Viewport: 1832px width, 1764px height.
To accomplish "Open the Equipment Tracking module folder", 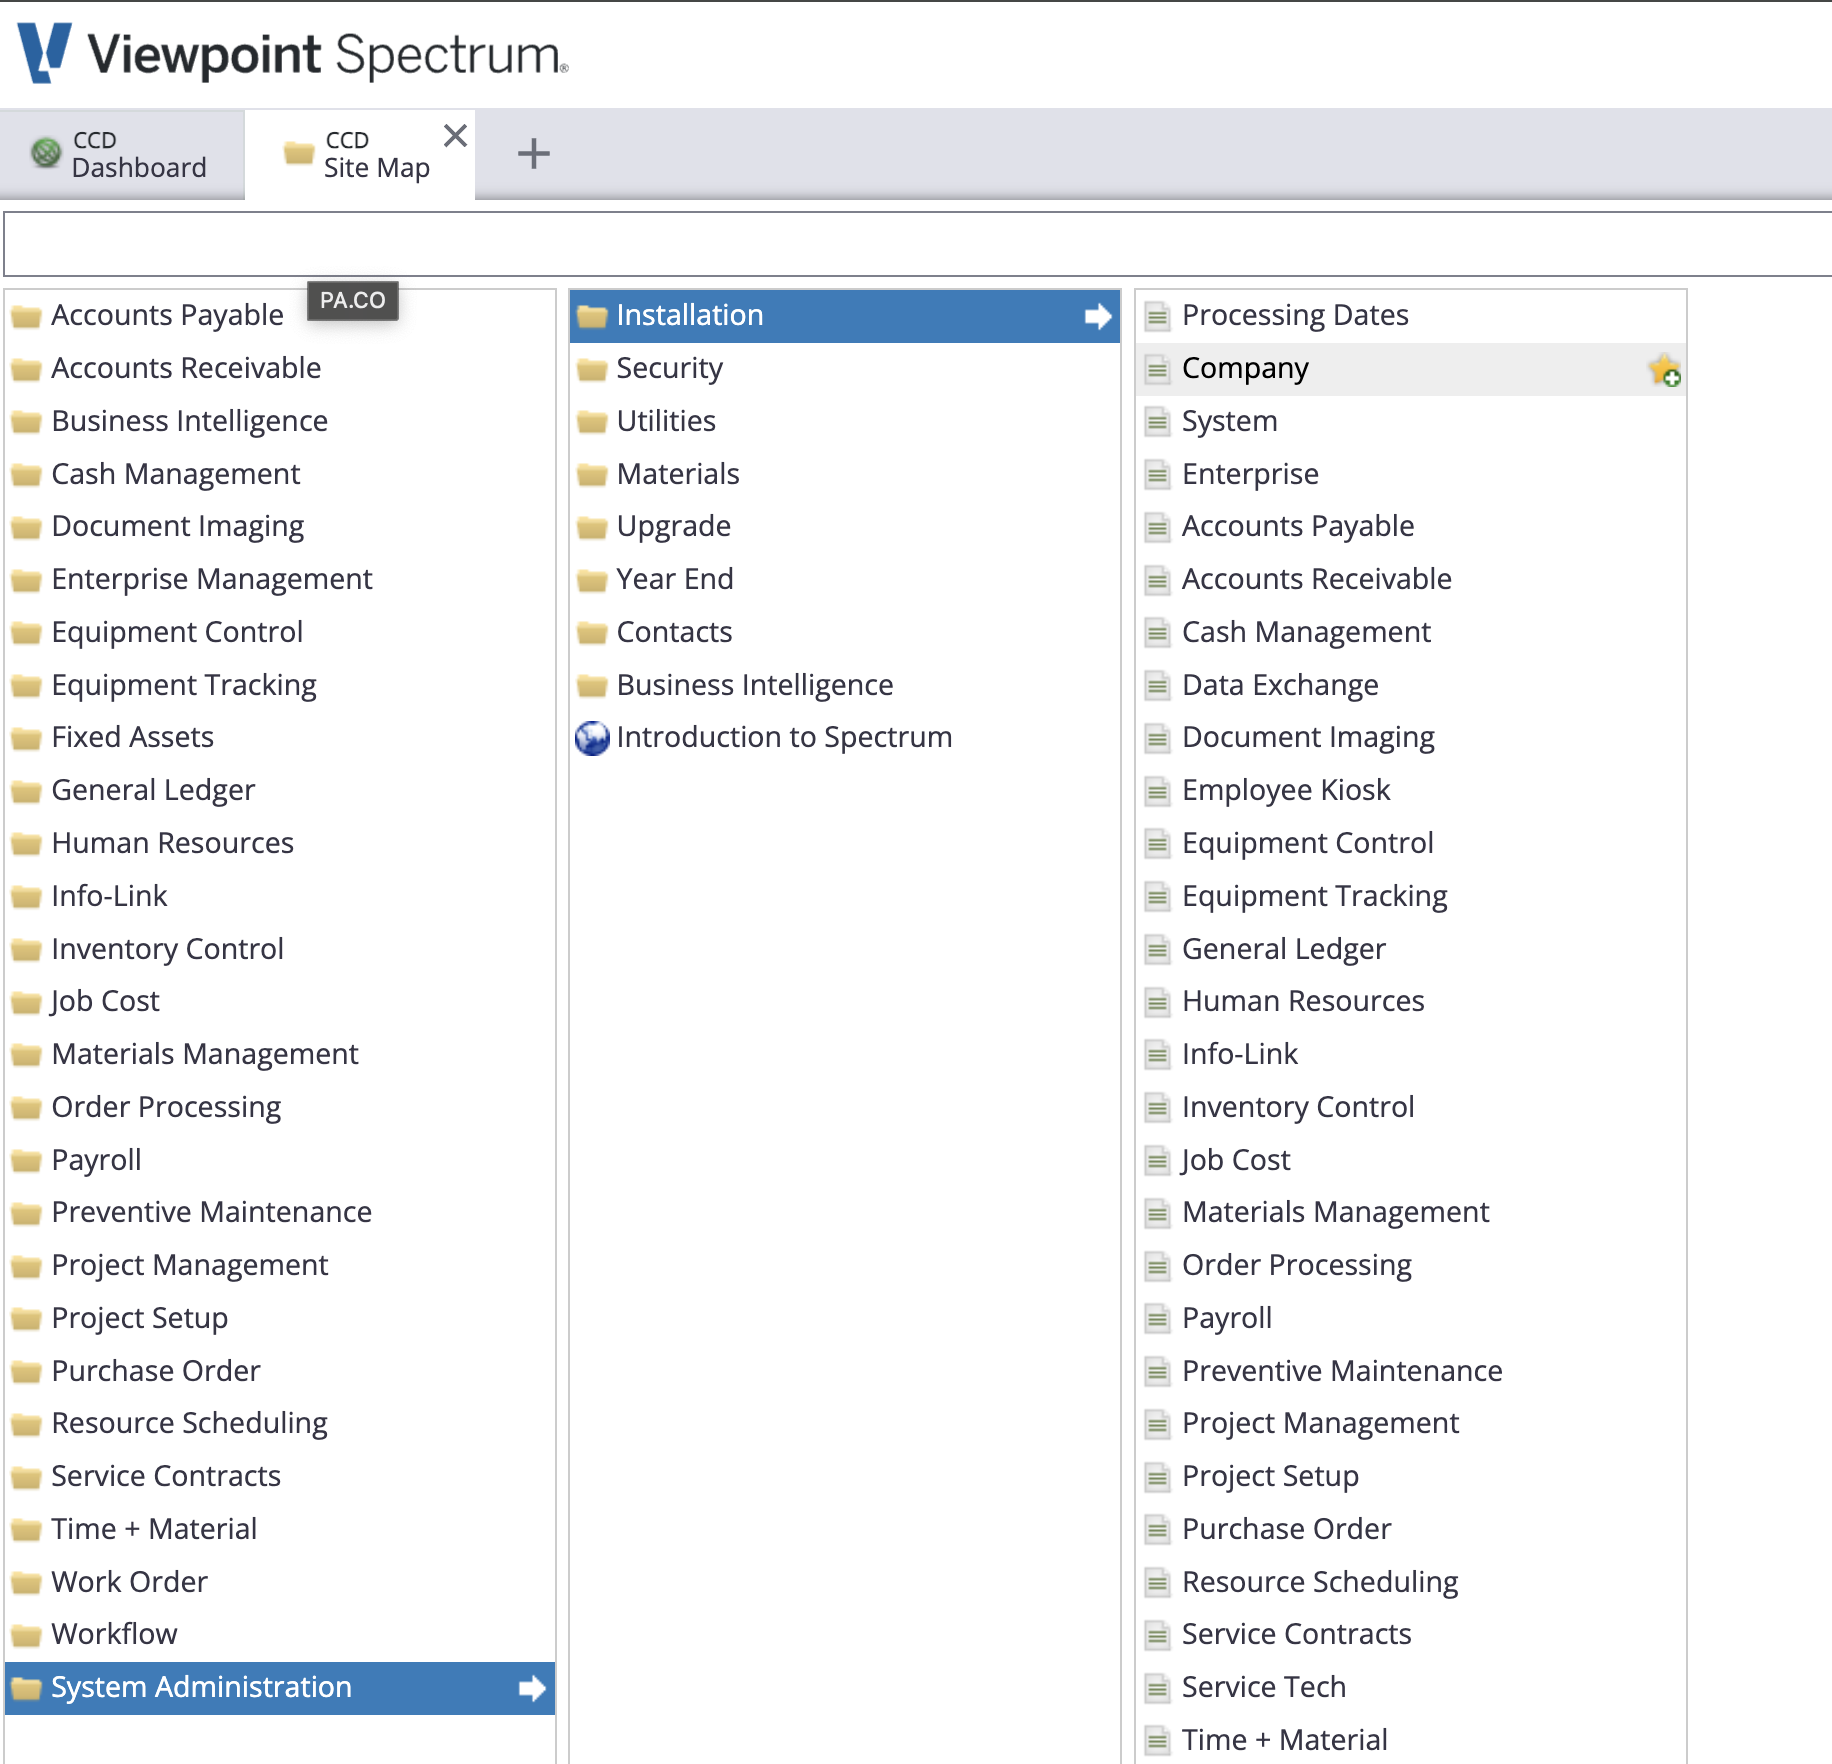I will (280, 686).
